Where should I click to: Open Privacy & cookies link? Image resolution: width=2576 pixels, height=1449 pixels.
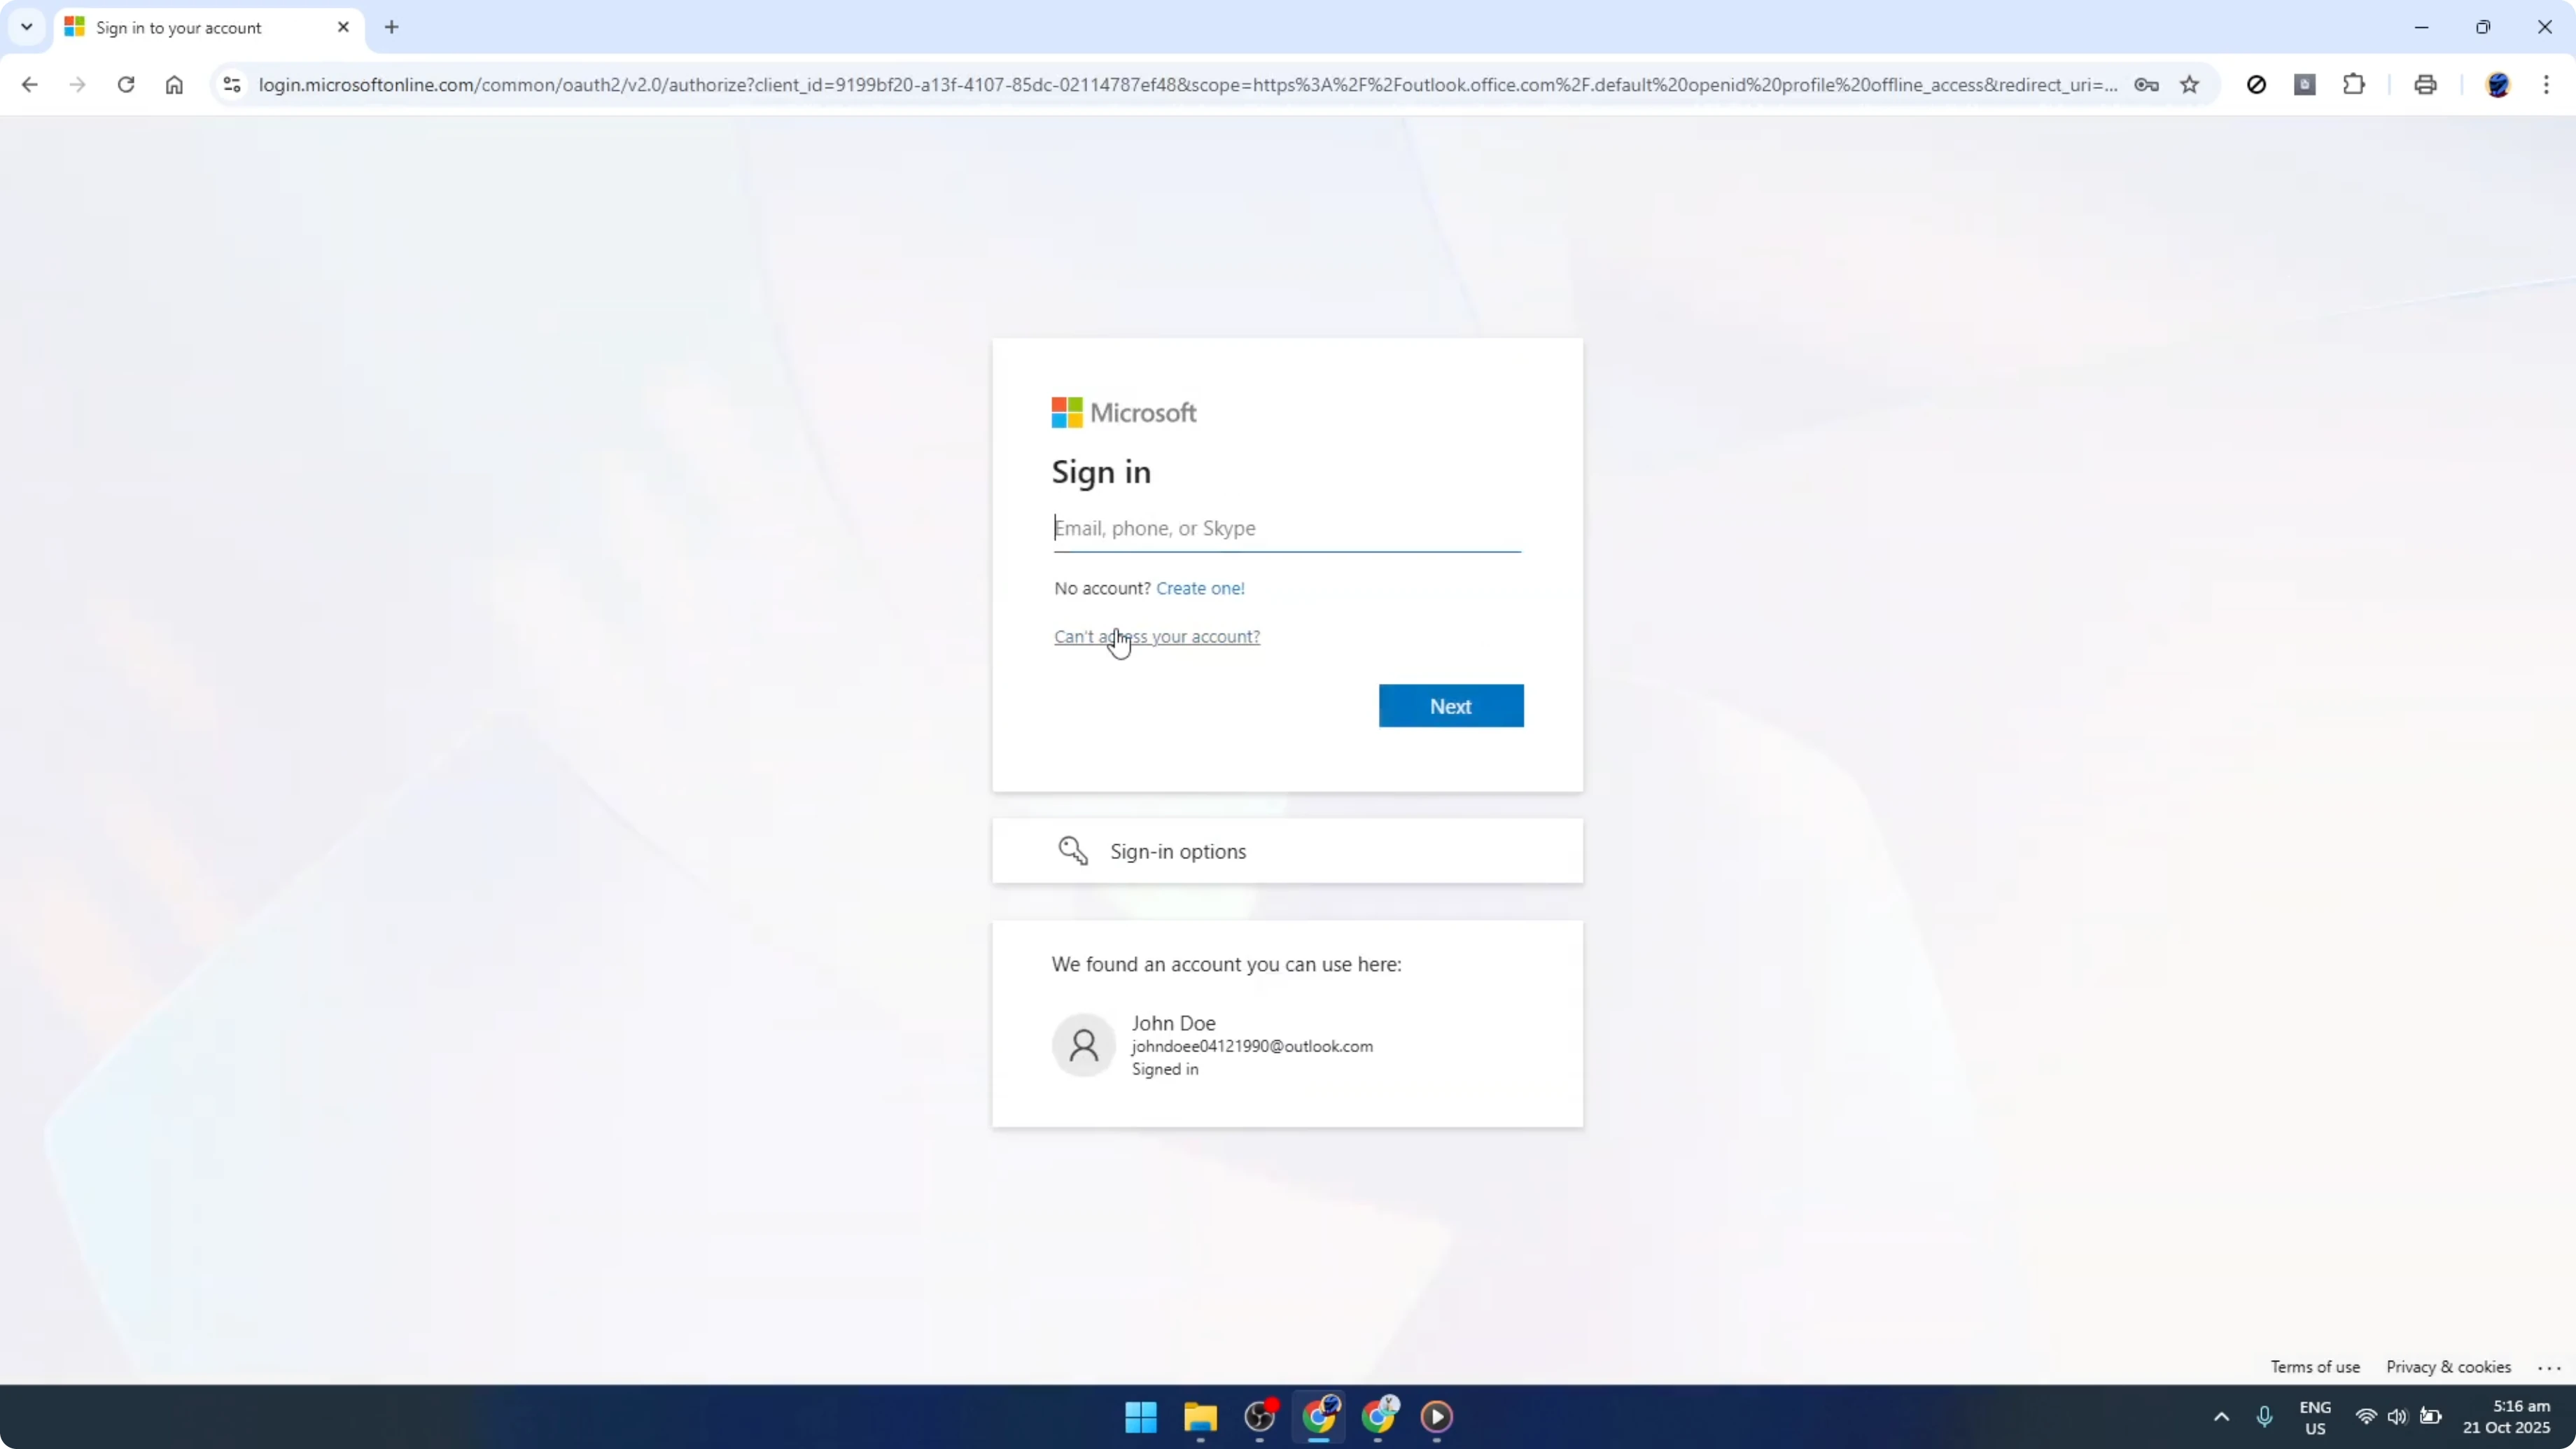[2448, 1367]
